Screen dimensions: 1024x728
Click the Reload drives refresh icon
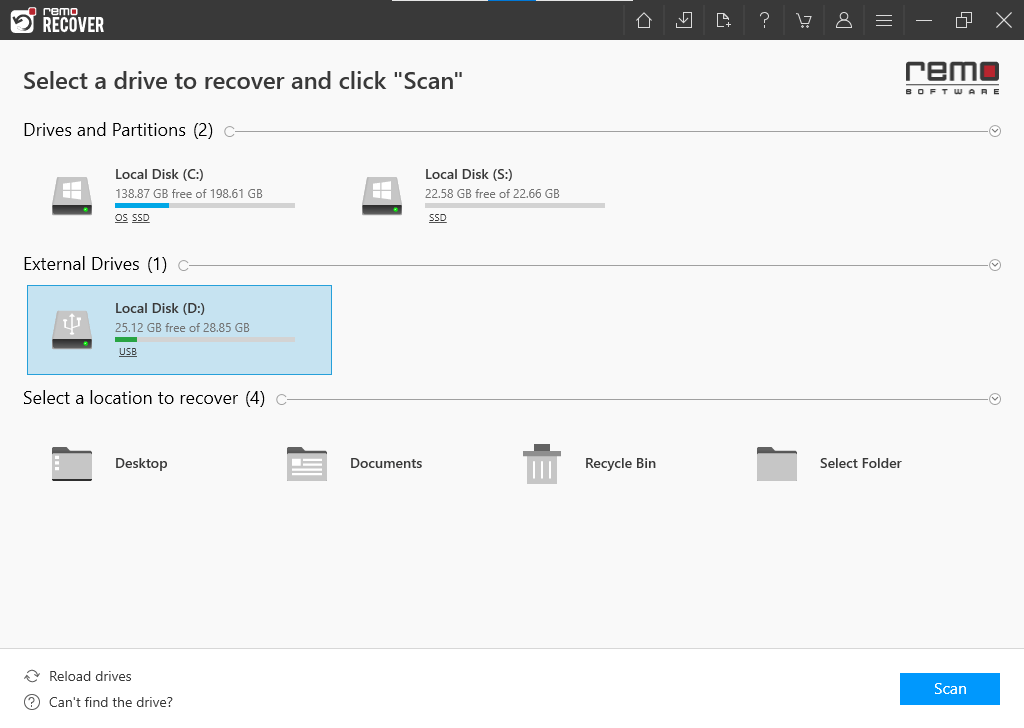pyautogui.click(x=31, y=676)
